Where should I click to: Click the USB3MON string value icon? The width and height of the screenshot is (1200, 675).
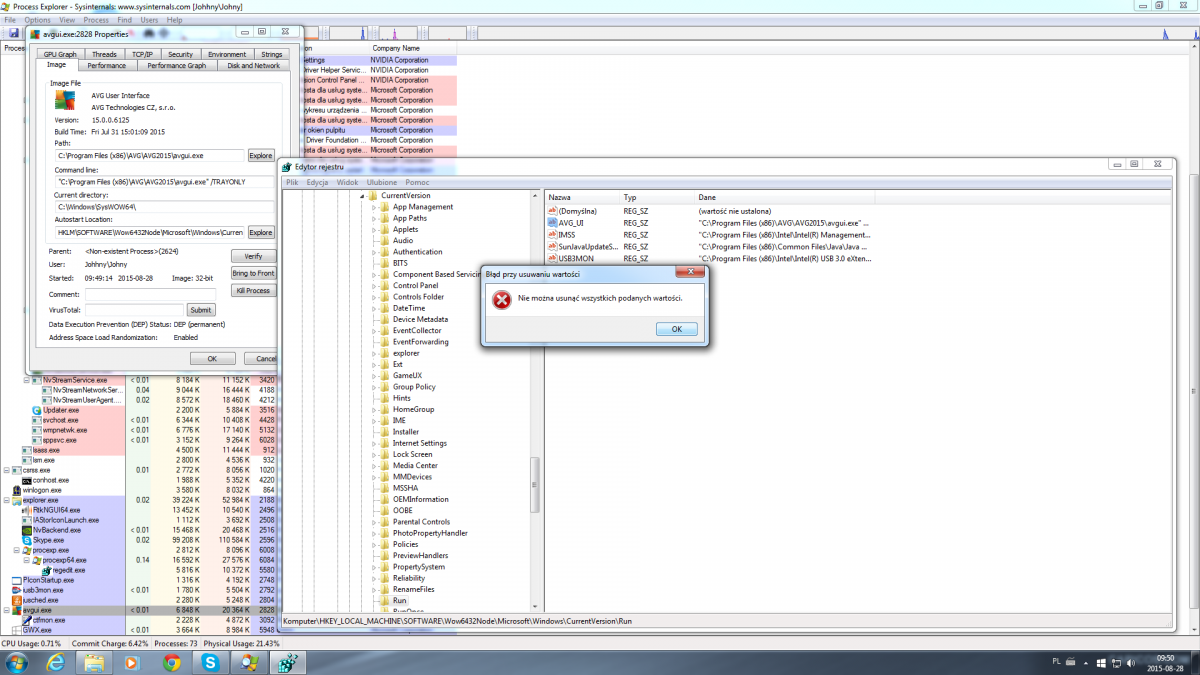coord(552,258)
